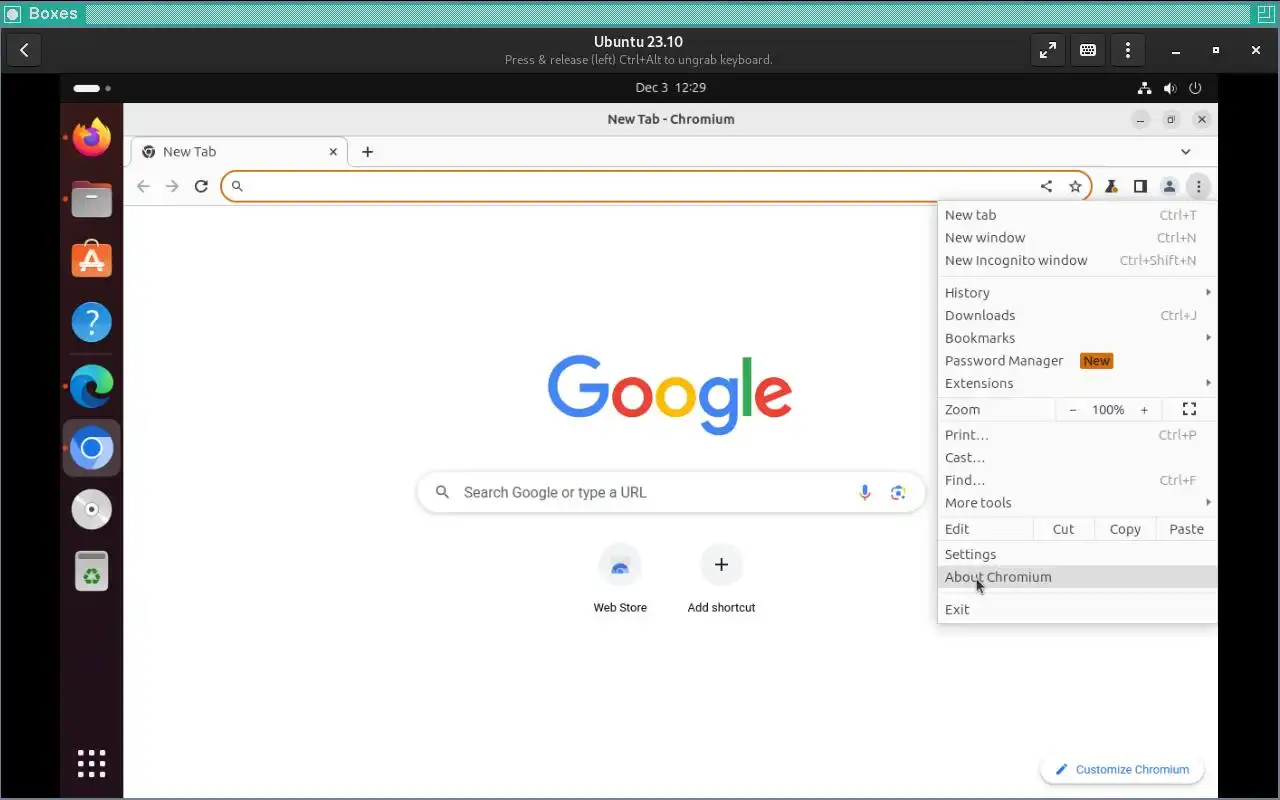Open Chrome Labs flask icon
This screenshot has height=800, width=1280.
[1111, 186]
